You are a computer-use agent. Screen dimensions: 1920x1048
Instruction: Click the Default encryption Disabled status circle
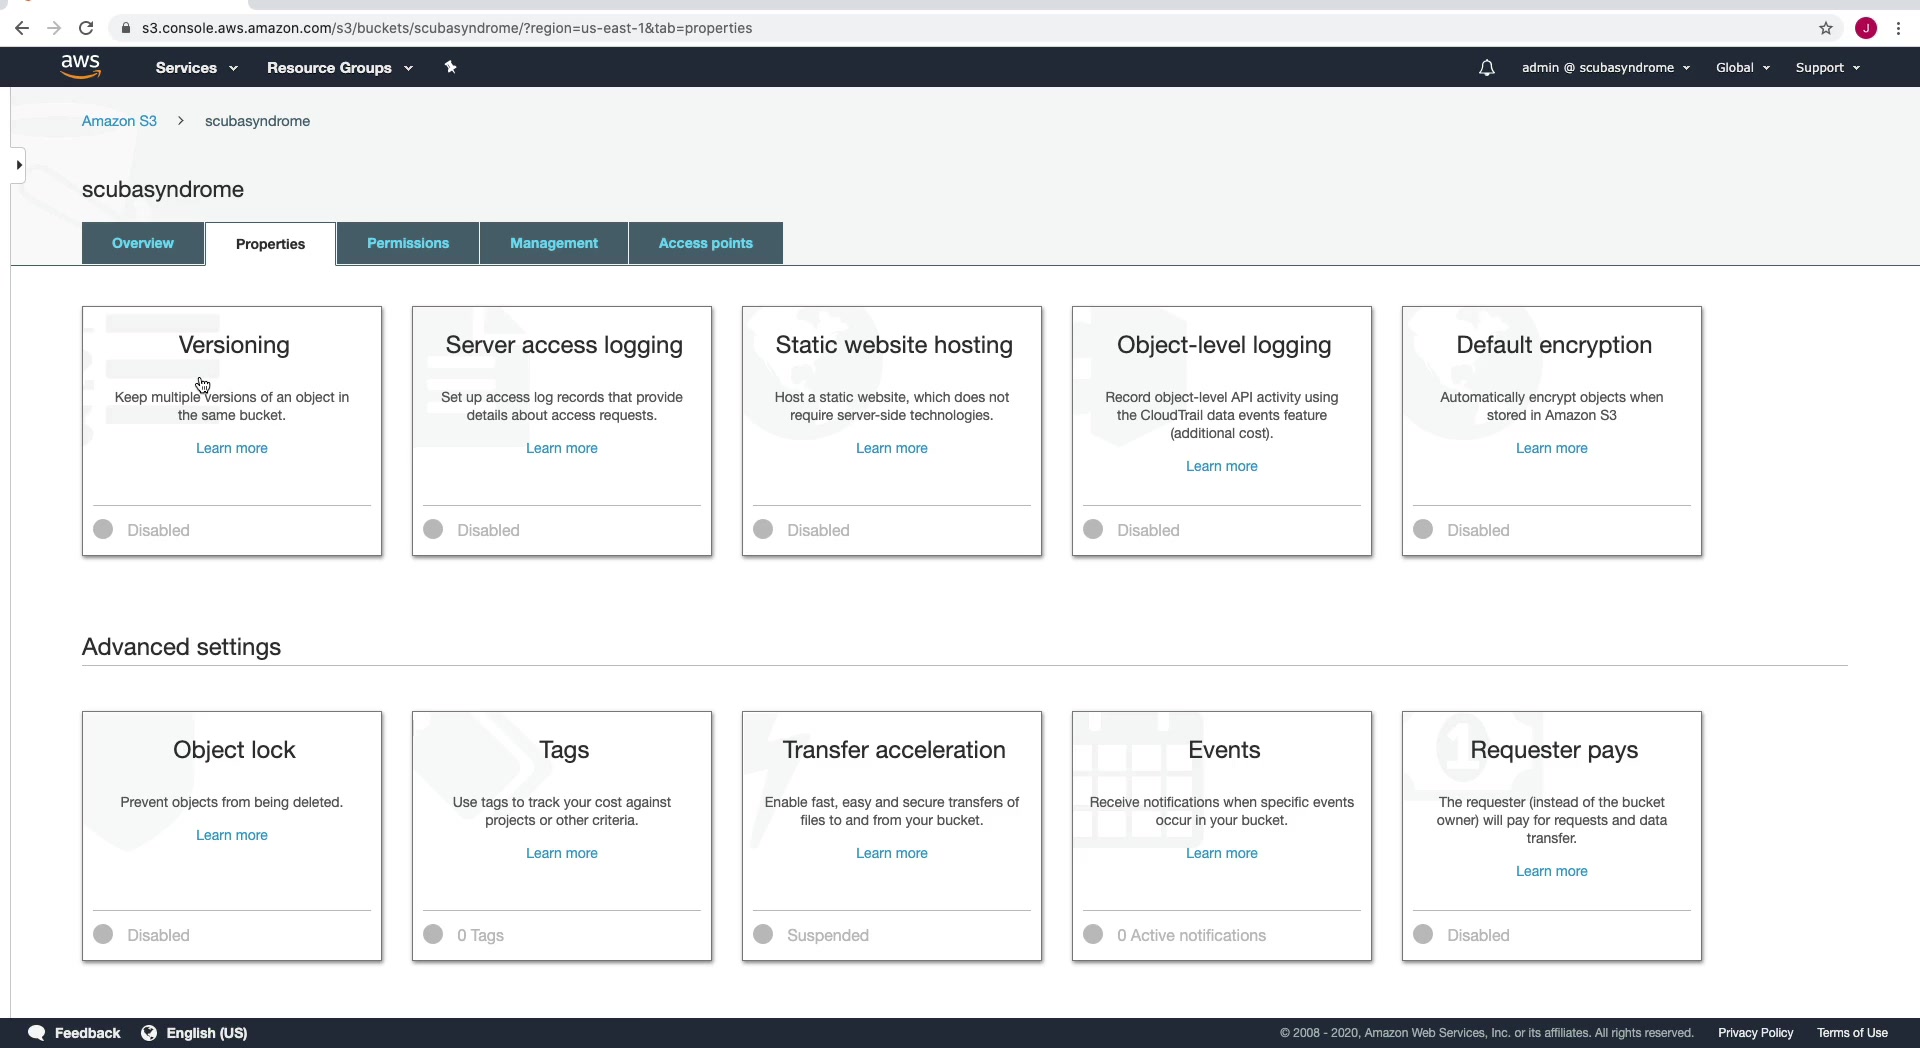pyautogui.click(x=1423, y=529)
